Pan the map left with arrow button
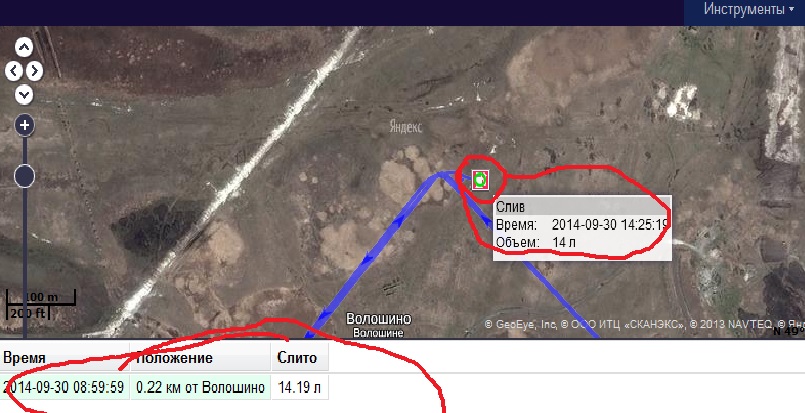The image size is (805, 413). coord(14,71)
